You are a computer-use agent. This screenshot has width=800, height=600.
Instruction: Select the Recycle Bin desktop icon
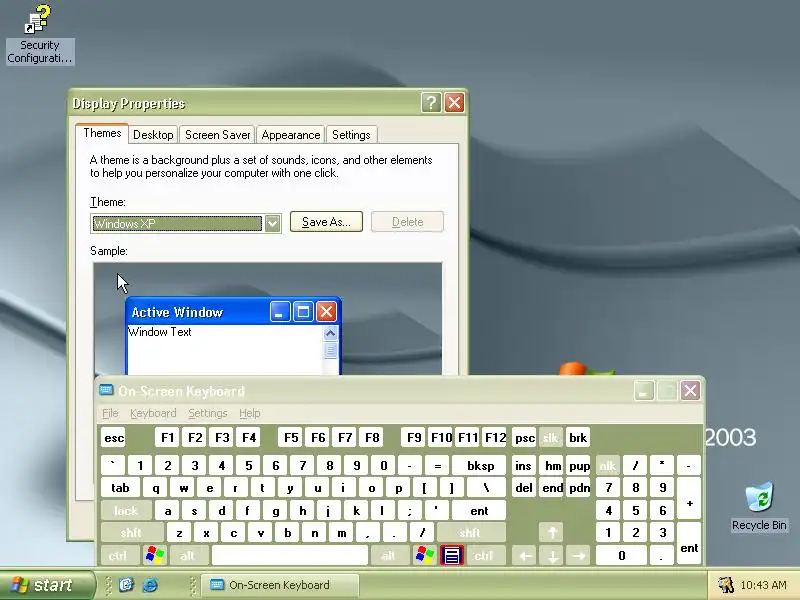759,507
